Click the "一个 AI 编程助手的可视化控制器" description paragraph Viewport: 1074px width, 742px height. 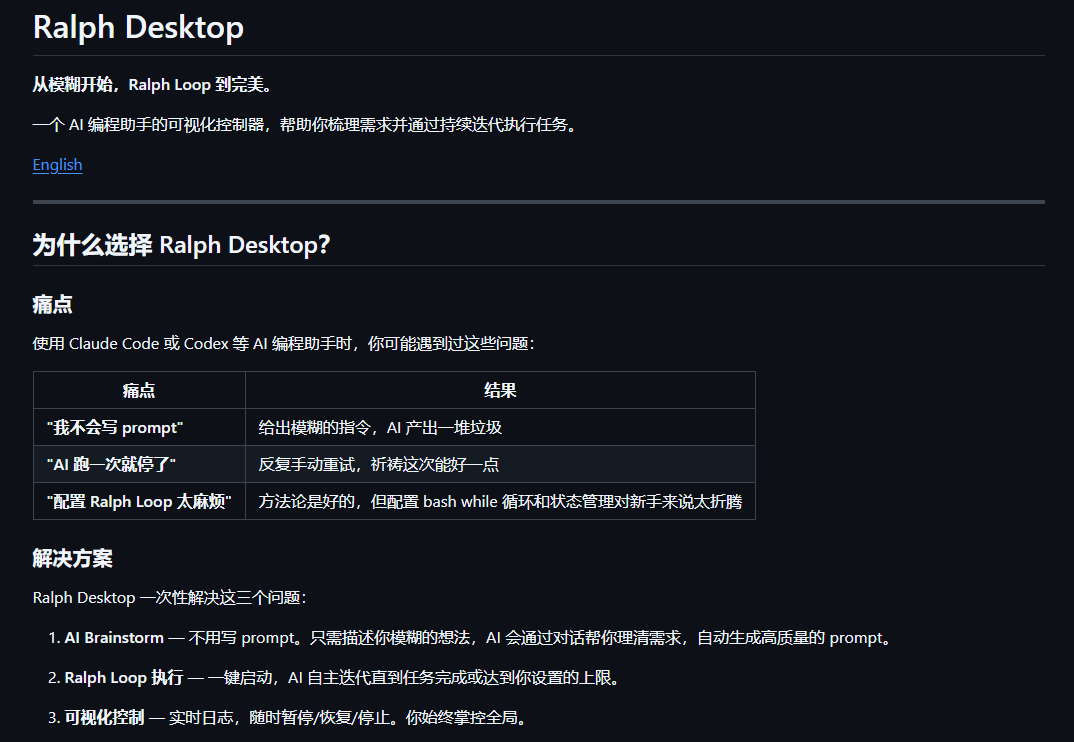click(x=305, y=125)
